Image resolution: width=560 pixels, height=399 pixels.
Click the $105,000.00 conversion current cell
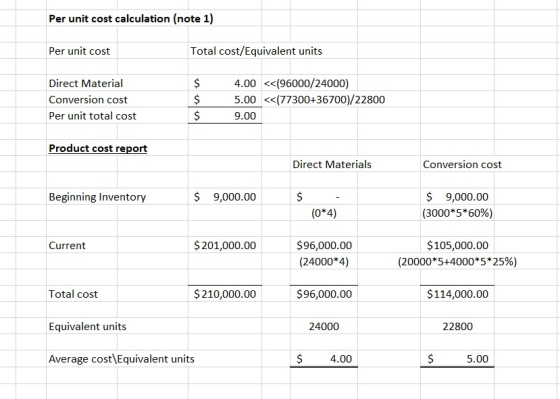[x=457, y=245]
